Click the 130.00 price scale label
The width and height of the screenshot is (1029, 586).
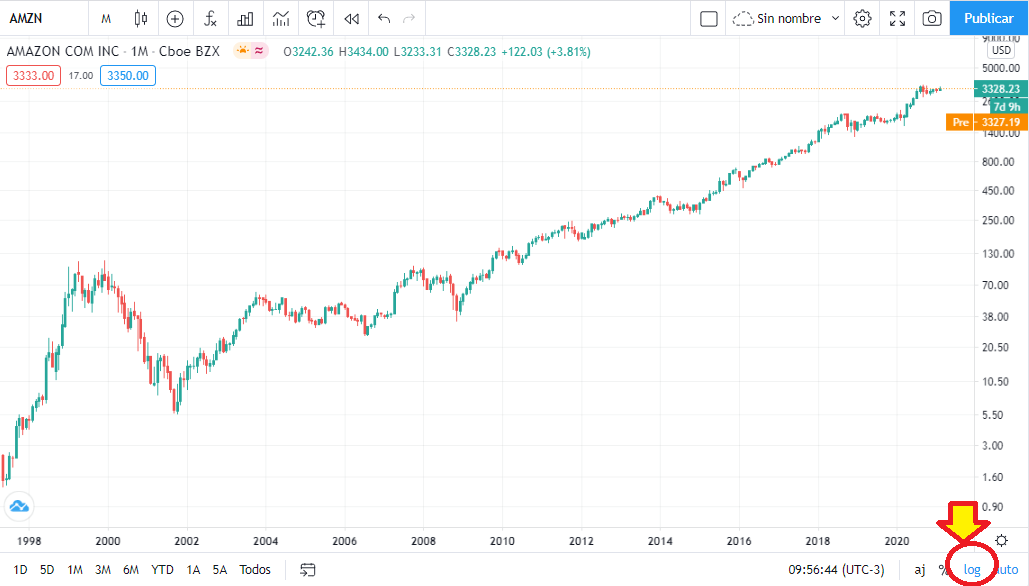[998, 253]
